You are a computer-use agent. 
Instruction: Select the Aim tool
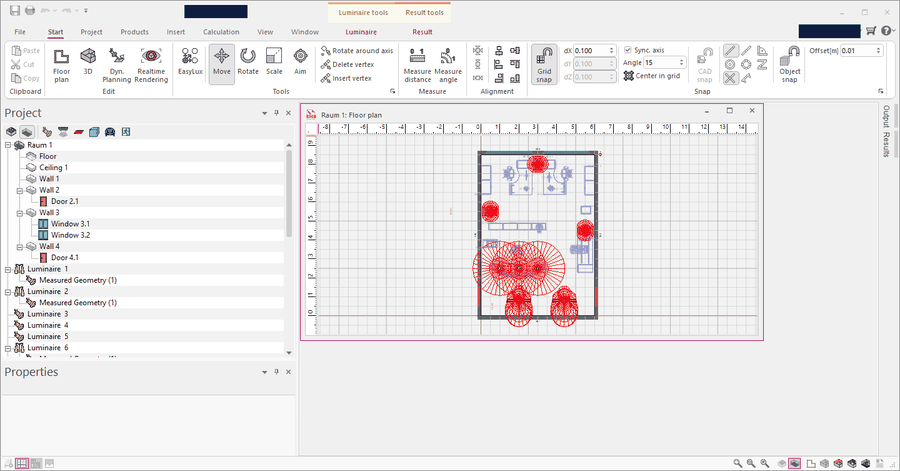(x=300, y=61)
